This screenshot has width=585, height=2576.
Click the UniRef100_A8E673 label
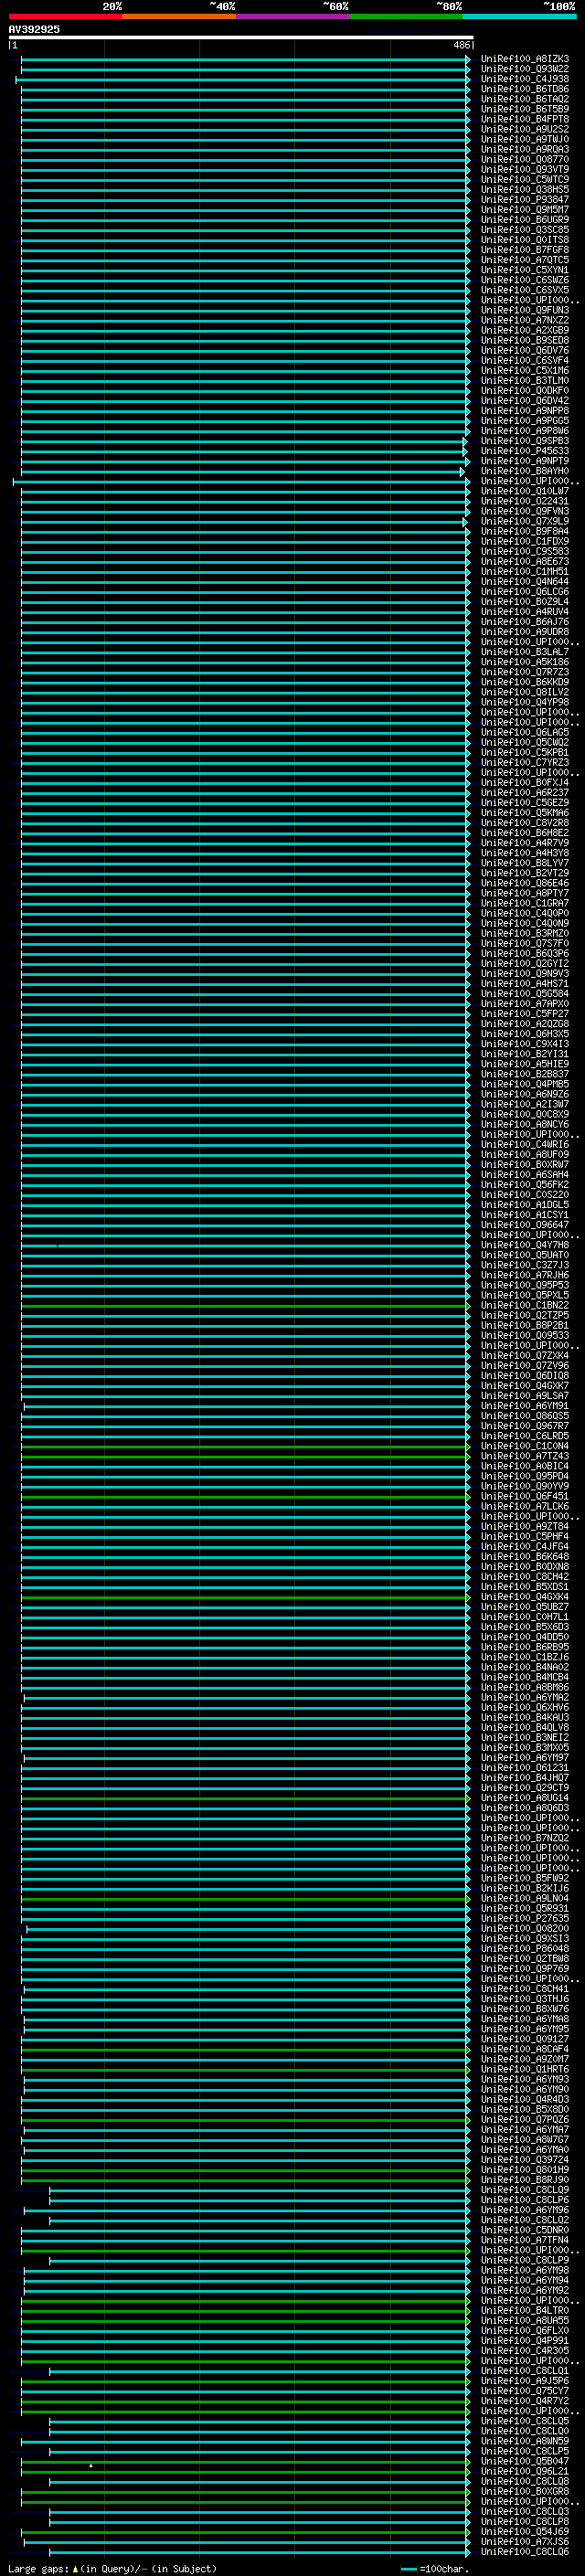pos(525,561)
